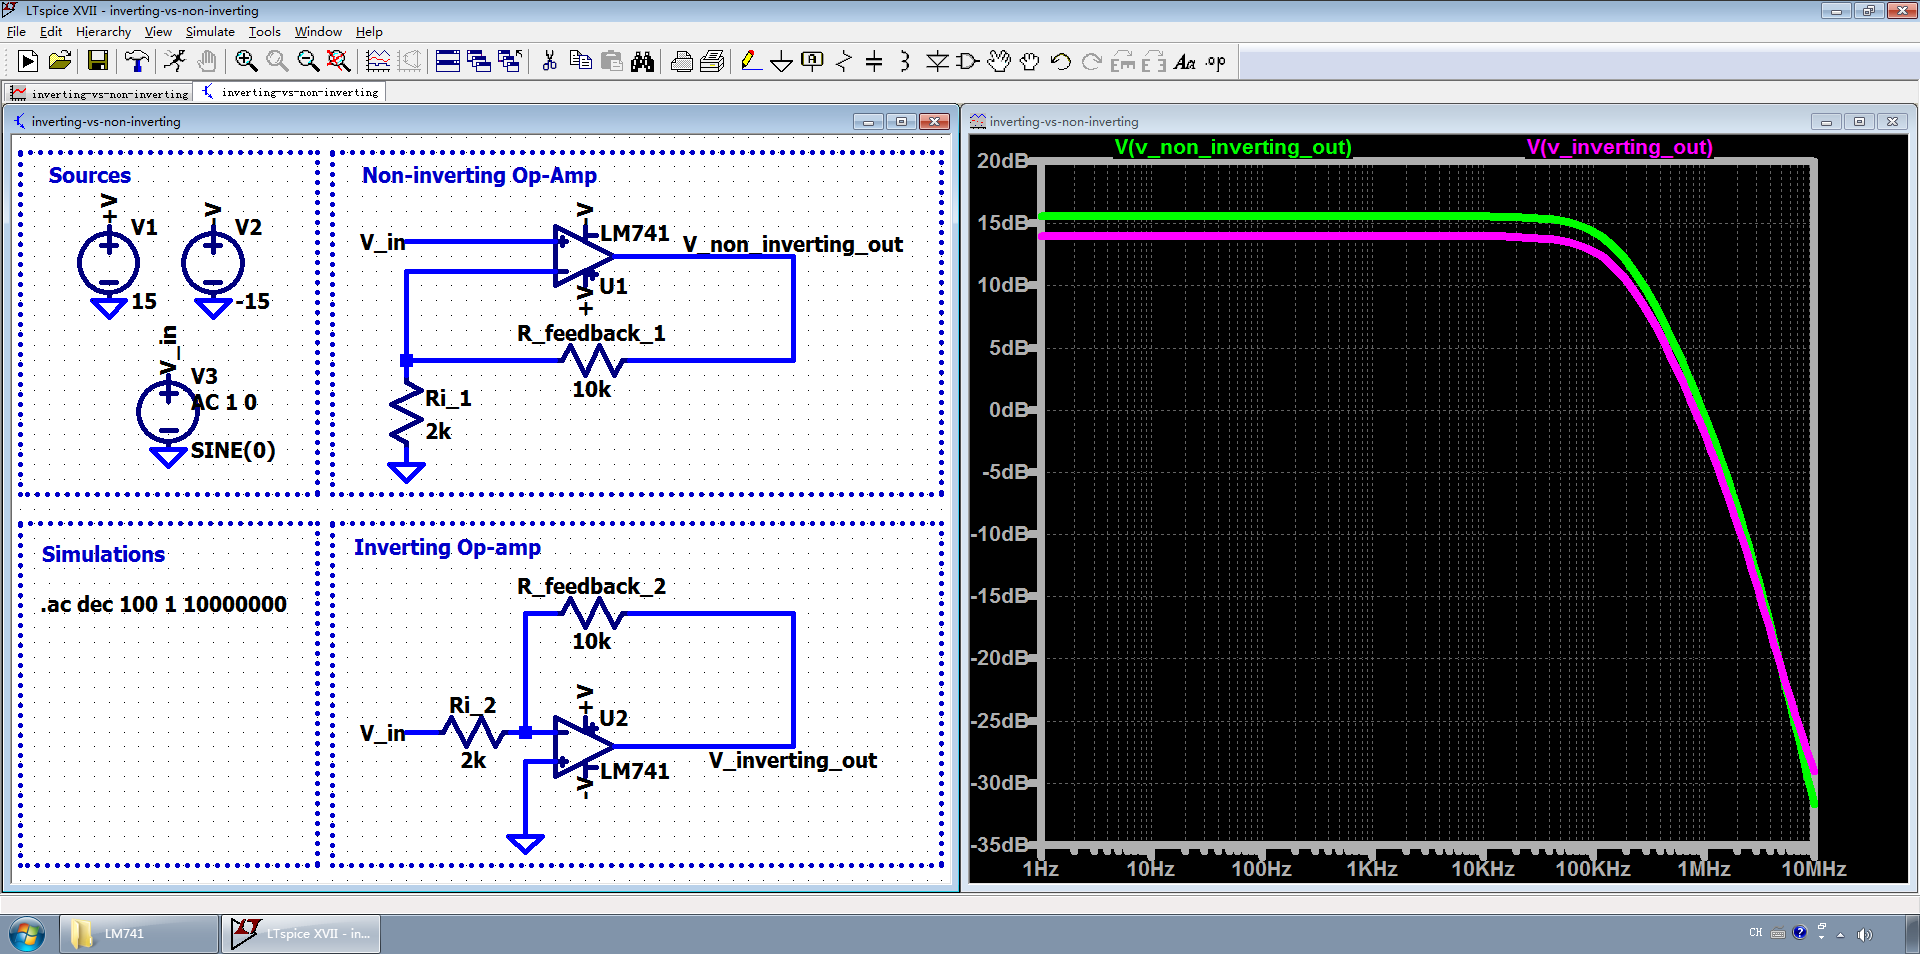Viewport: 1920px width, 954px height.
Task: Open the LM741 folder in the taskbar
Action: click(x=139, y=933)
